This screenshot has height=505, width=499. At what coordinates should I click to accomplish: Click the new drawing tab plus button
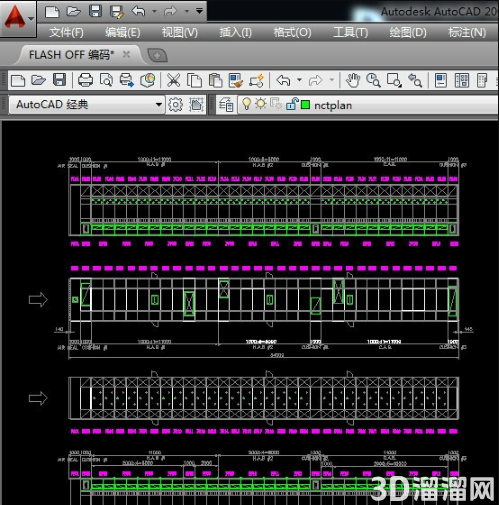pos(157,55)
